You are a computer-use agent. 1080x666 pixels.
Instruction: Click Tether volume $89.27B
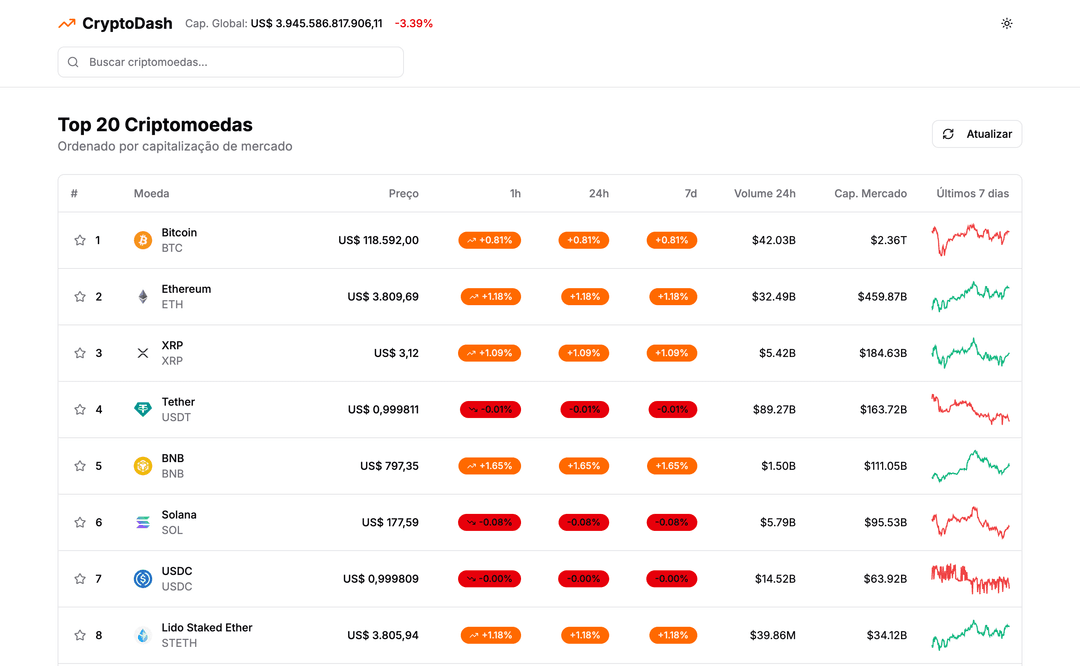click(774, 410)
